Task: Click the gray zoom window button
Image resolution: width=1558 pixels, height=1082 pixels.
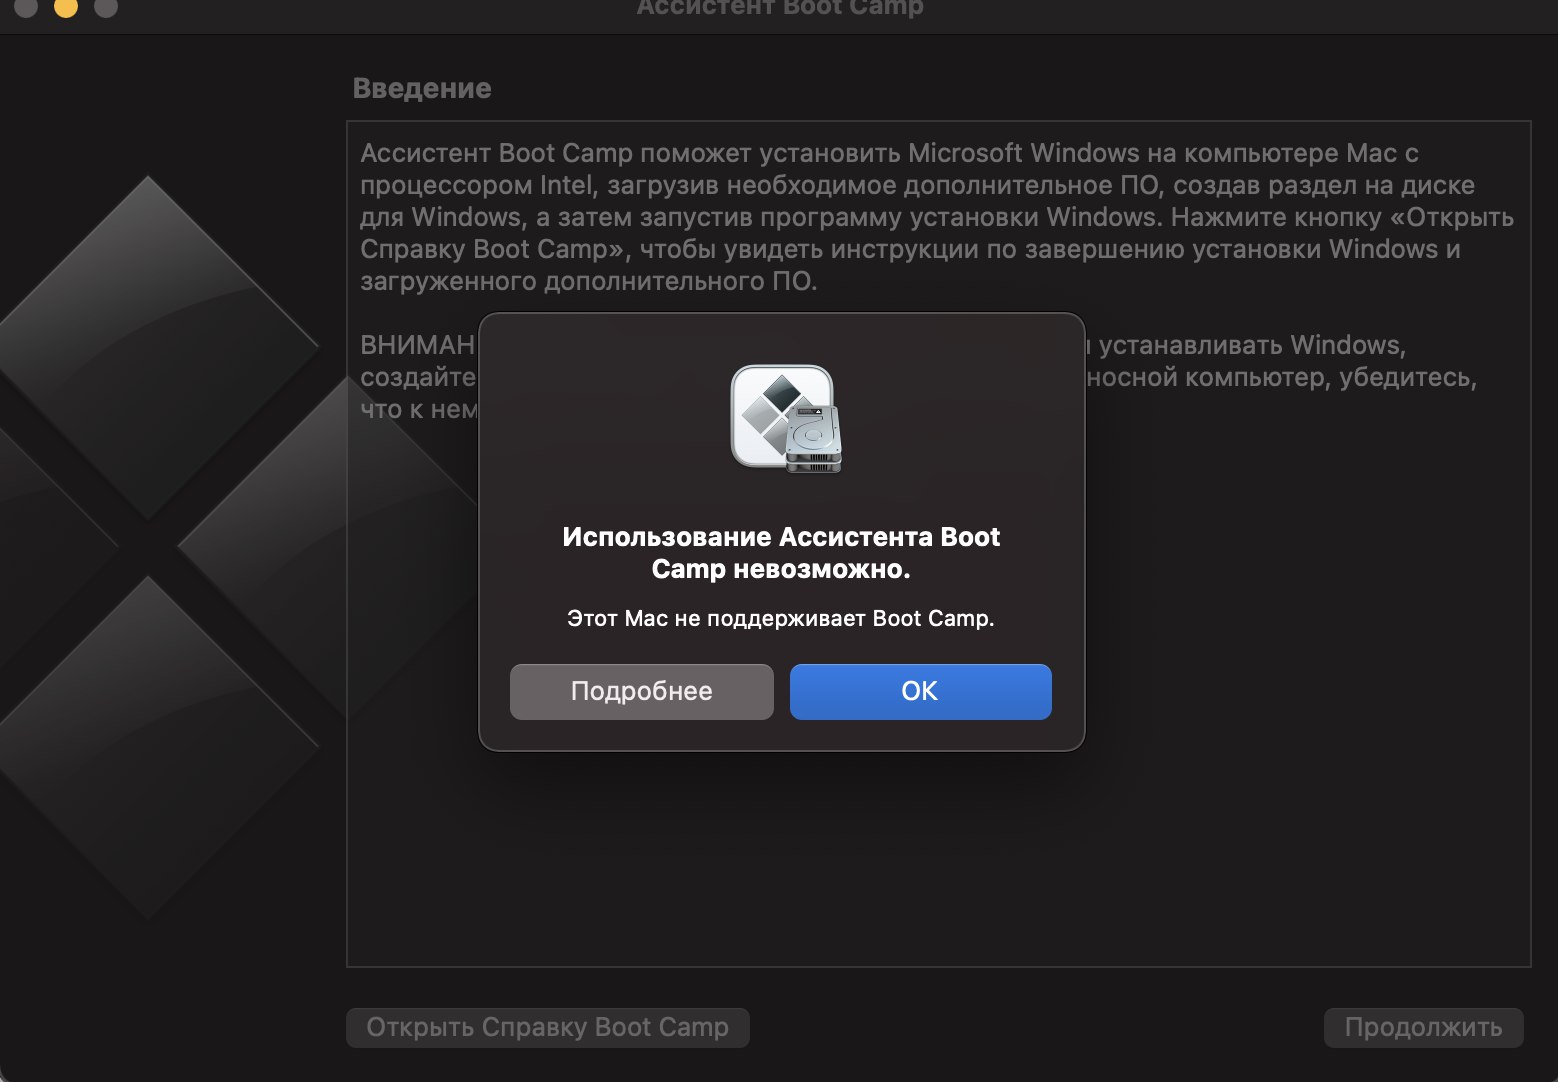Action: click(x=105, y=7)
